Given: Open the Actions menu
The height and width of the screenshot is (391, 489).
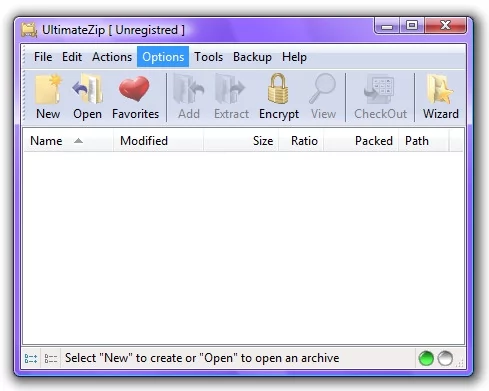Looking at the screenshot, I should 112,57.
